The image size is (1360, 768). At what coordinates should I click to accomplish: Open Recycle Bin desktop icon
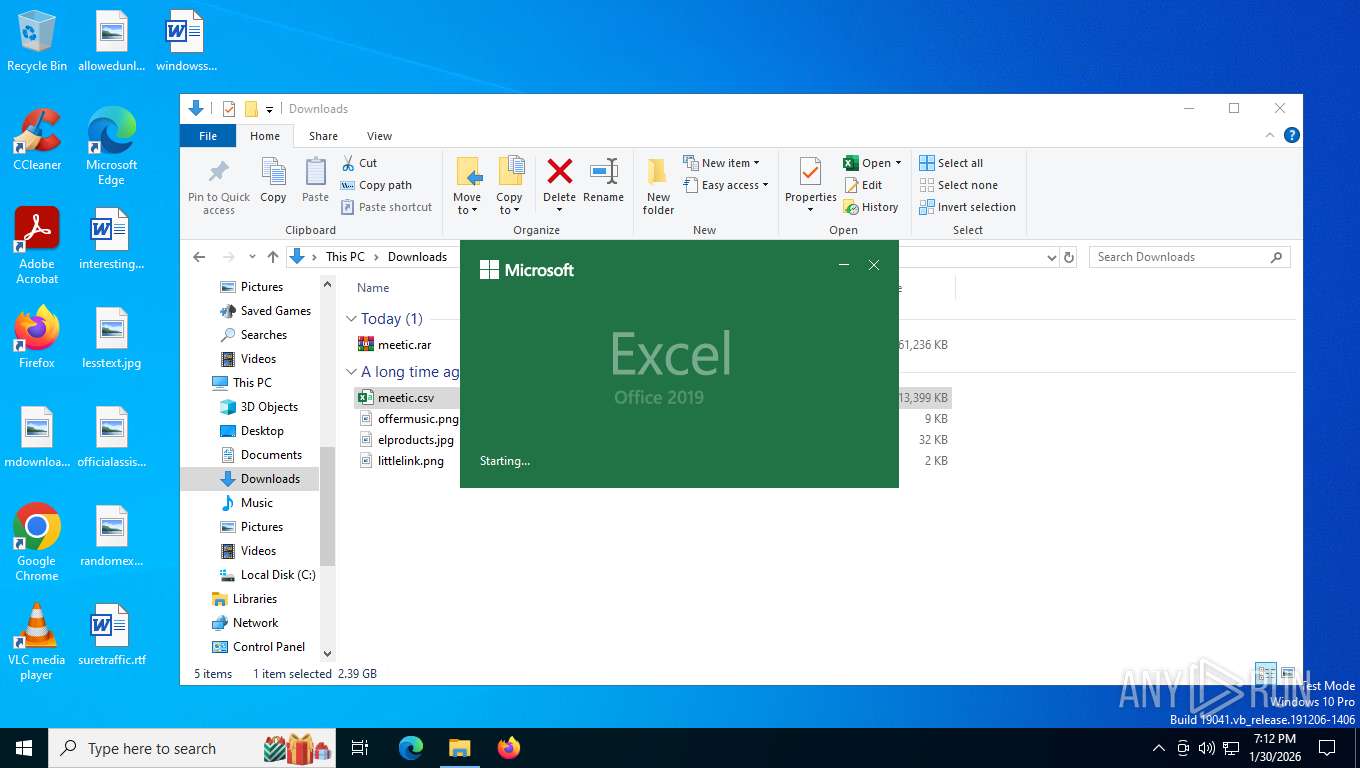click(37, 42)
